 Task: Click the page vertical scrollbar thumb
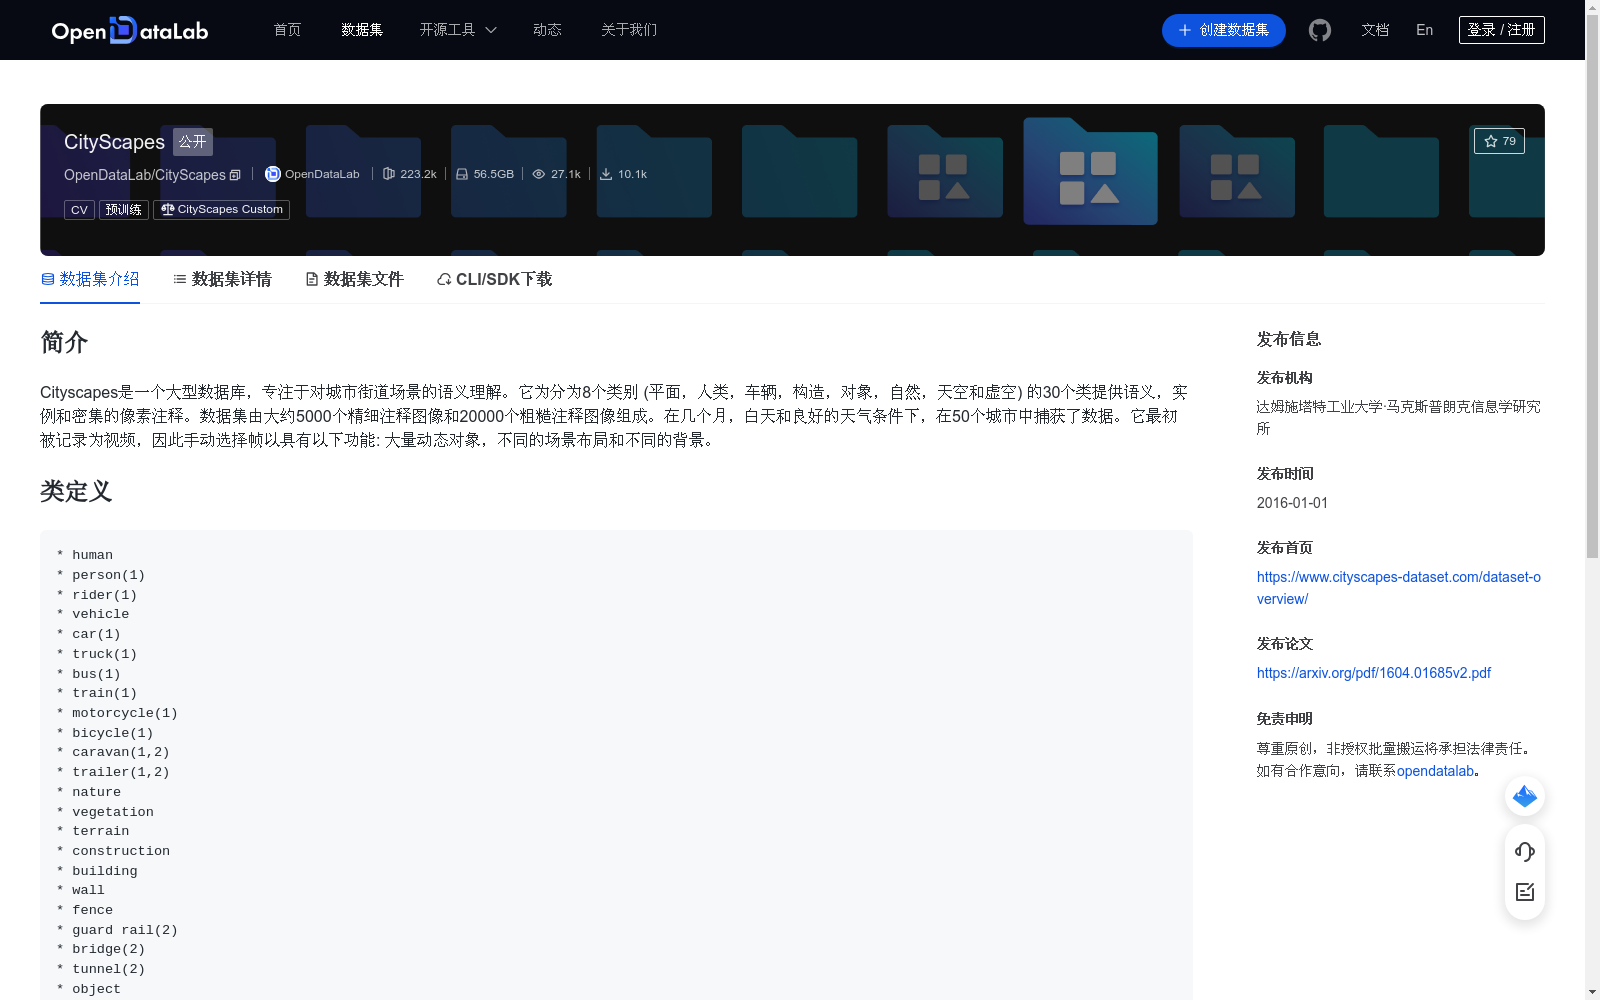click(x=1592, y=285)
